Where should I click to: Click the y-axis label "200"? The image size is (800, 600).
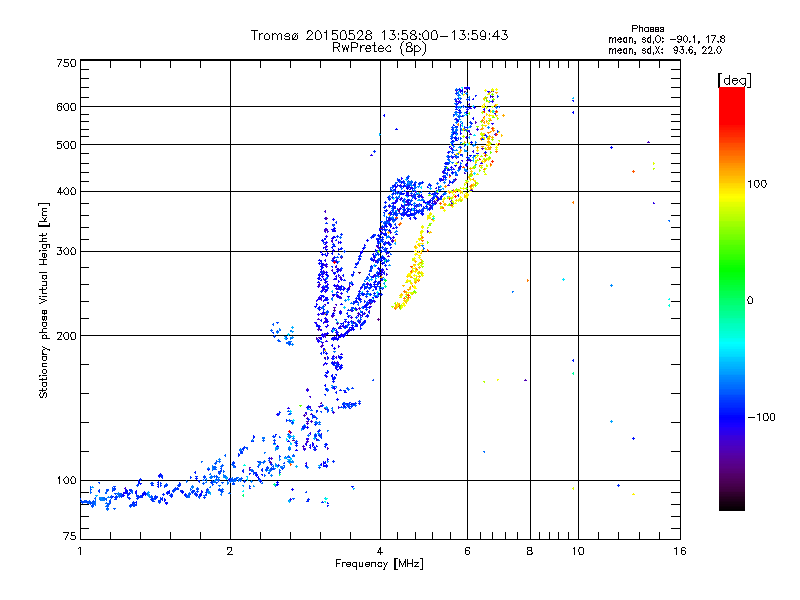tap(66, 336)
